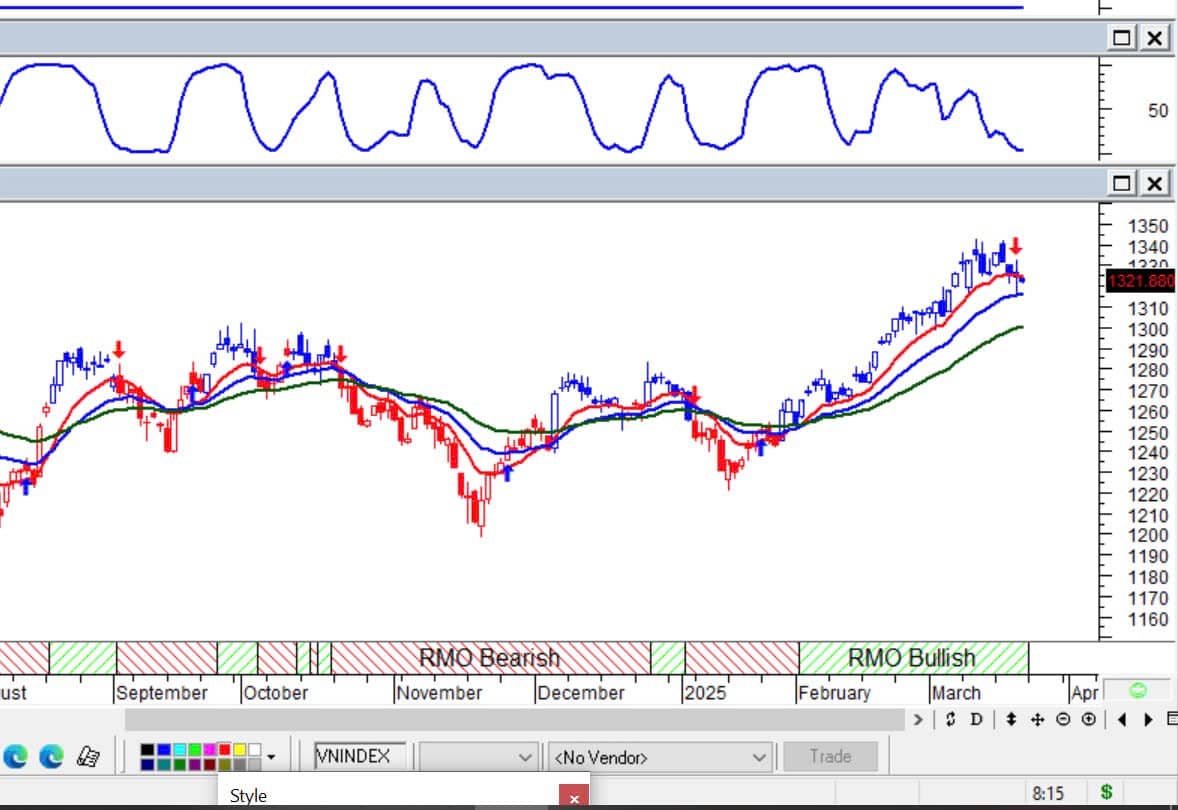Pick the maroon color swatch
The width and height of the screenshot is (1178, 810).
(209, 764)
